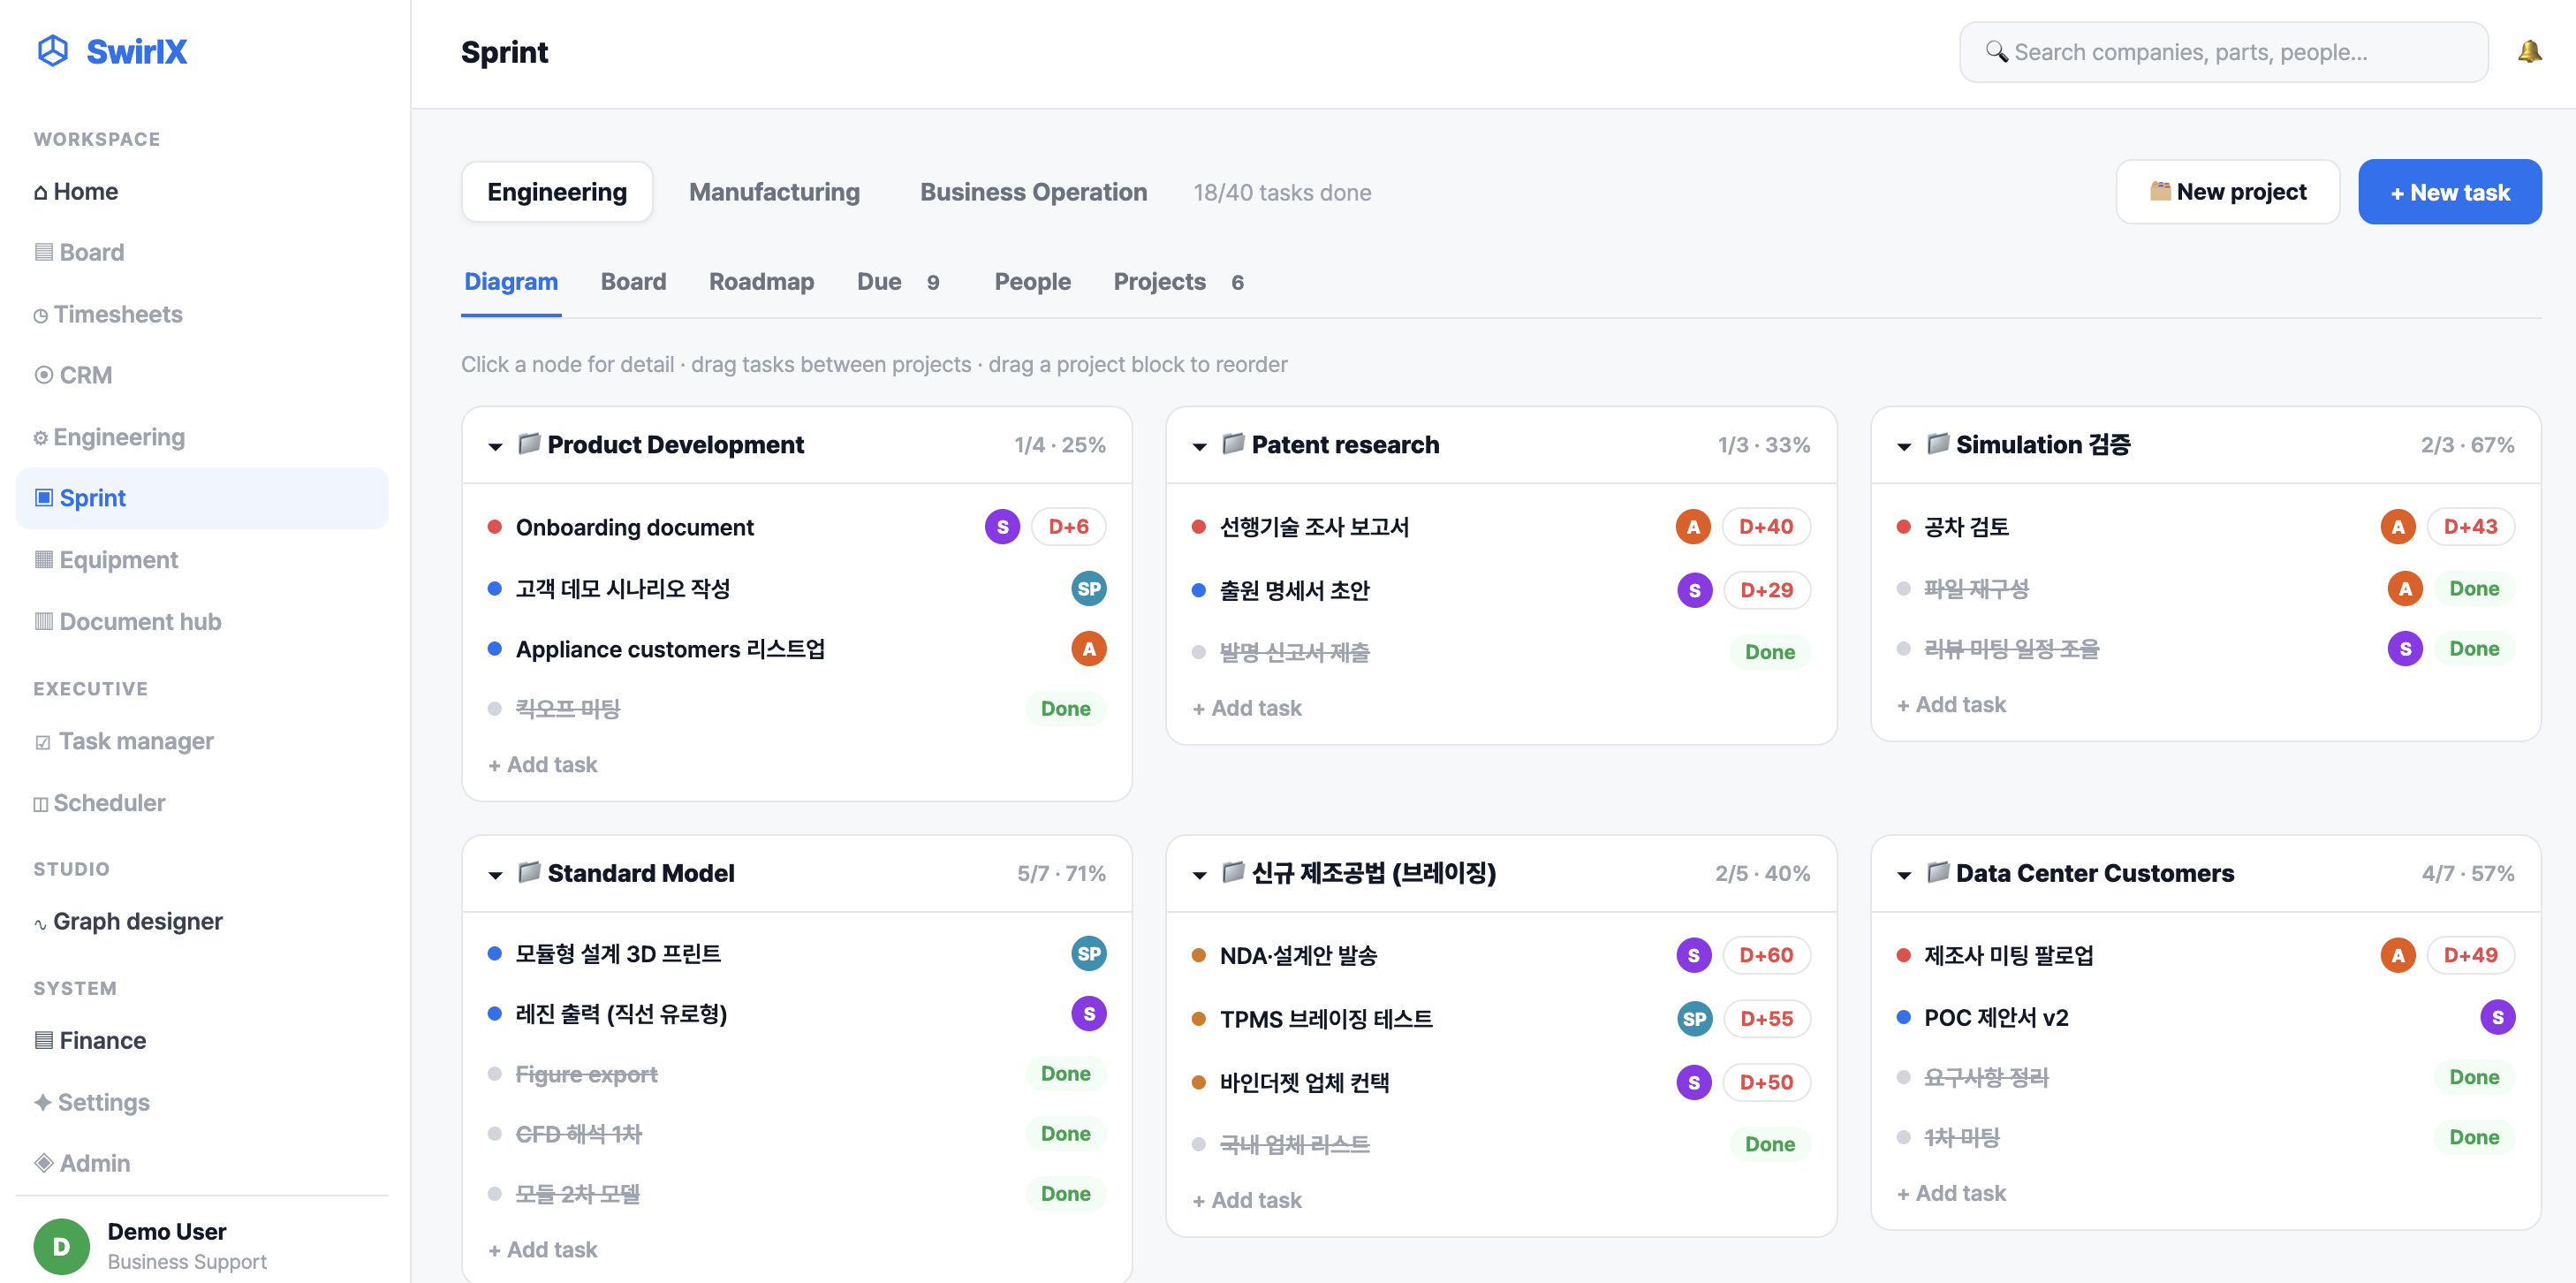Image resolution: width=2576 pixels, height=1283 pixels.
Task: Open Settings in the sidebar
Action: [201, 1102]
